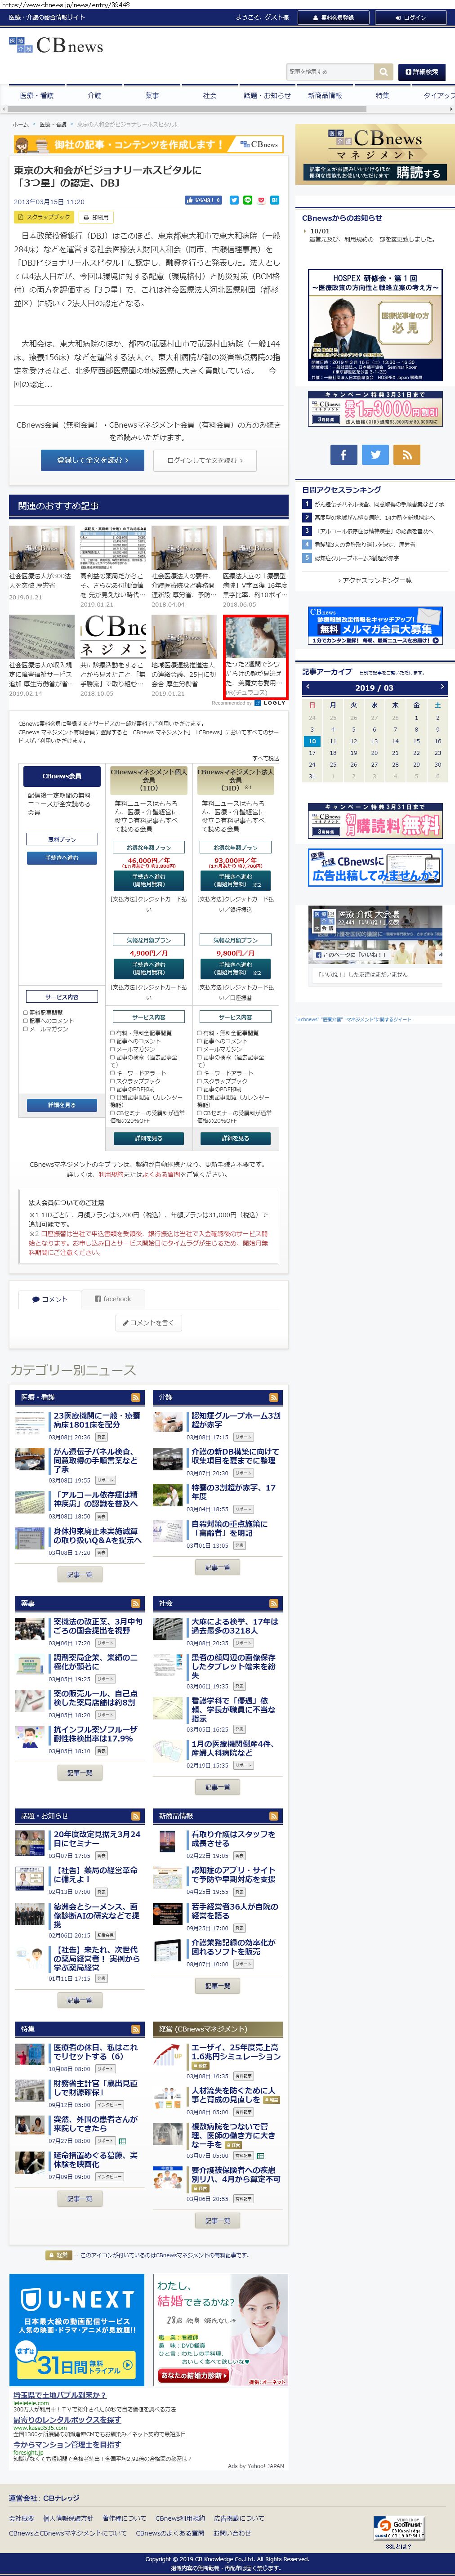Open RSS icon of 社会 category

coord(273,1603)
